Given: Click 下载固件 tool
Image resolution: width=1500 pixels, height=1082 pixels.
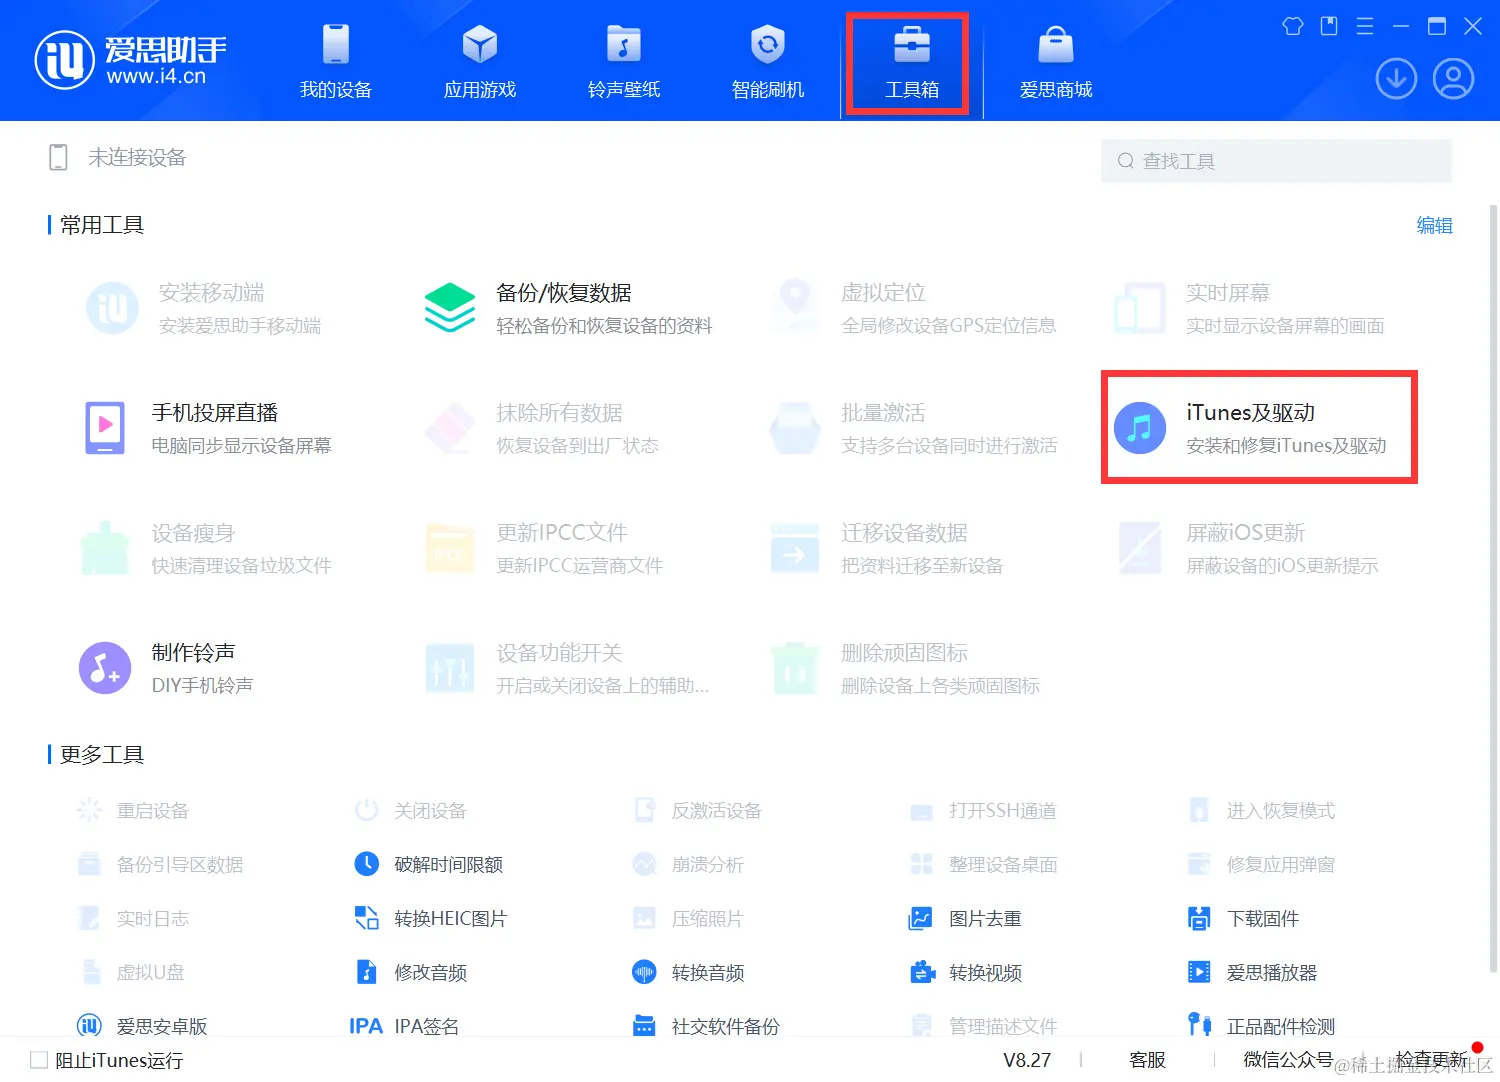Looking at the screenshot, I should (1243, 918).
